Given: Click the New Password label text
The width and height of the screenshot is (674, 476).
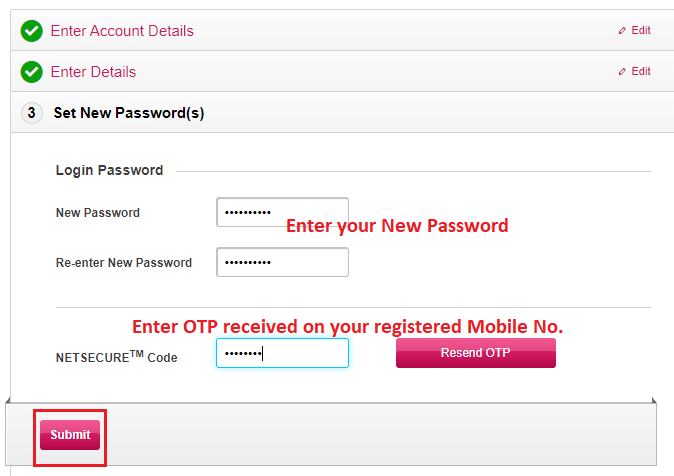Looking at the screenshot, I should [x=98, y=213].
